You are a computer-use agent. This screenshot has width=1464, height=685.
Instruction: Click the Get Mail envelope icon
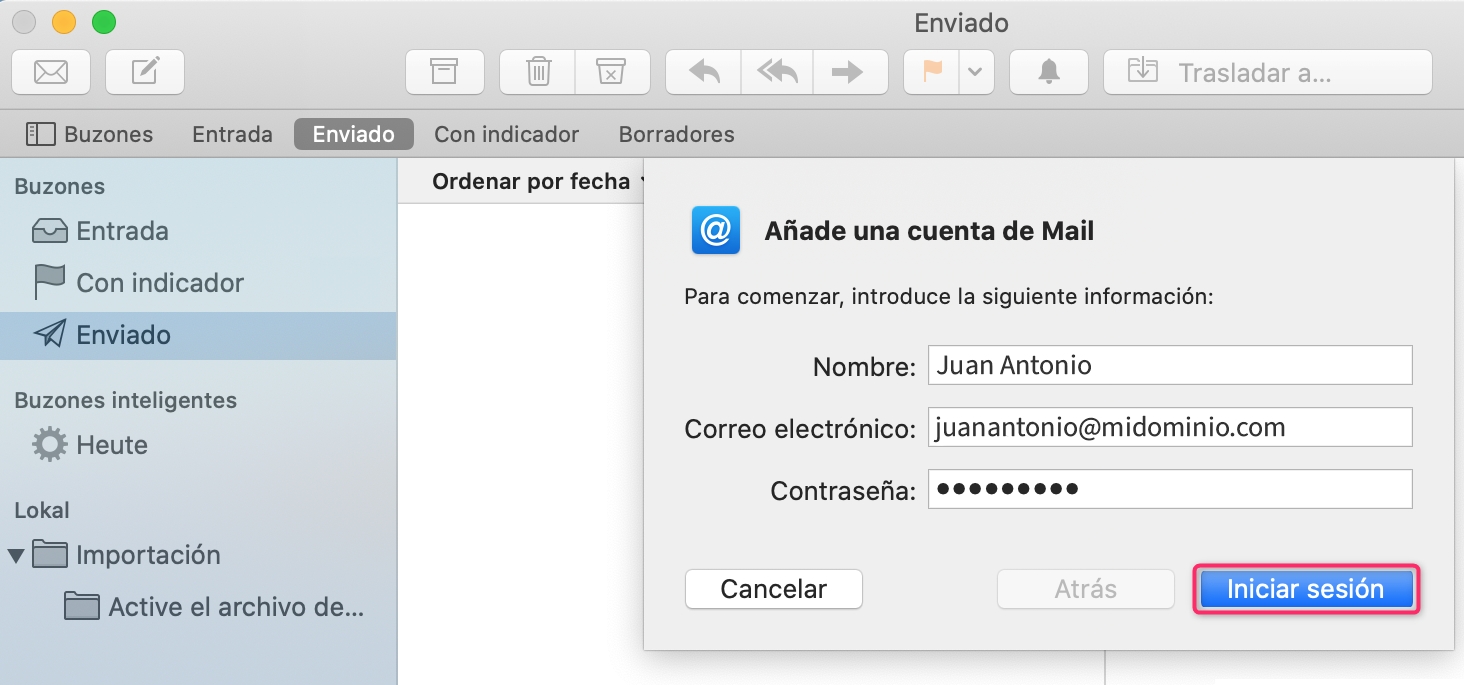51,72
